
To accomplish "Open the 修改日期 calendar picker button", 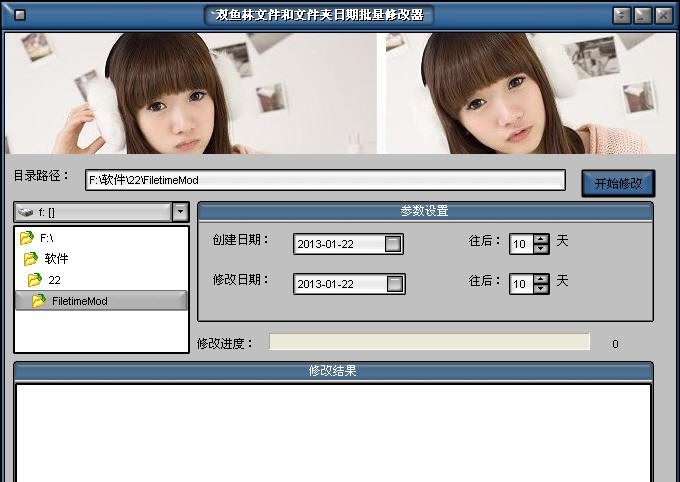I will (394, 284).
